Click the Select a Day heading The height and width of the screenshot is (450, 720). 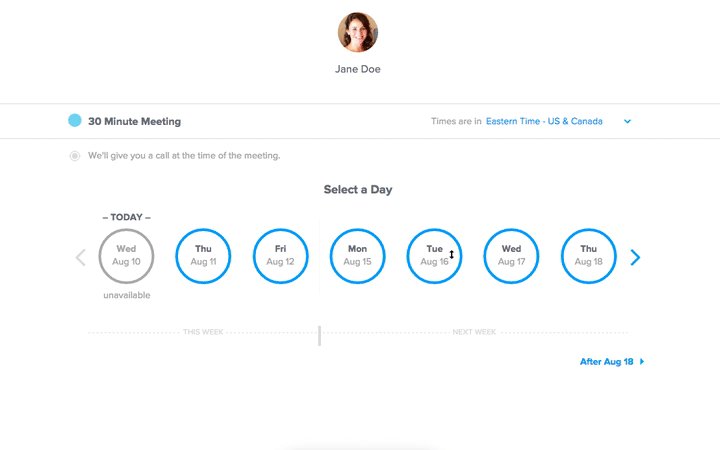pyautogui.click(x=358, y=190)
